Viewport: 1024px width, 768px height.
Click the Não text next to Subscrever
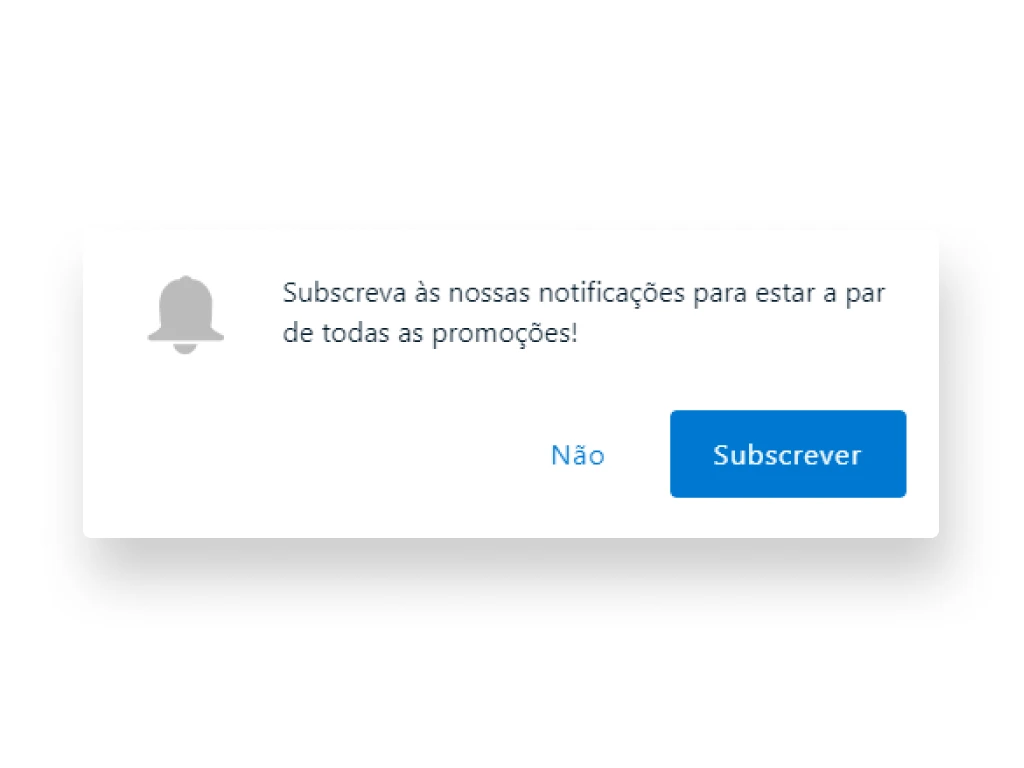[x=578, y=455]
